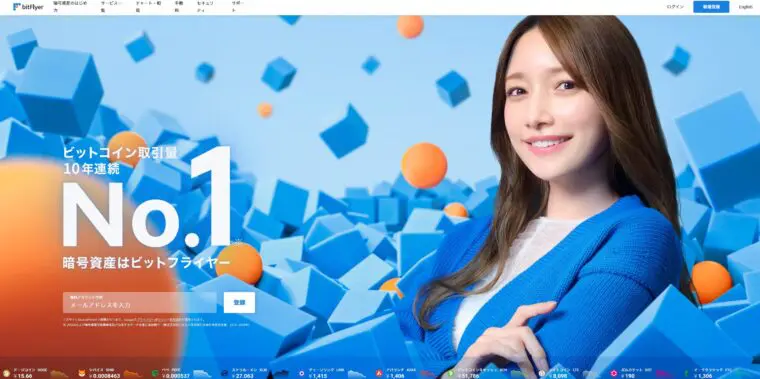Open the Shiba Inu price sparkline chart

point(132,374)
